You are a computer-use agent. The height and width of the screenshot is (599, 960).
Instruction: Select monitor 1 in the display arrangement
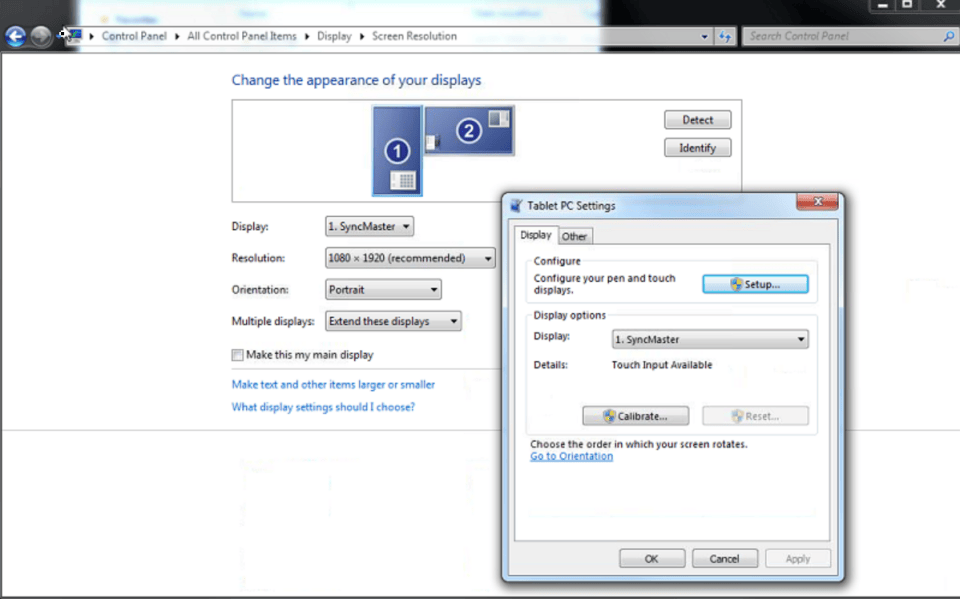tap(396, 150)
